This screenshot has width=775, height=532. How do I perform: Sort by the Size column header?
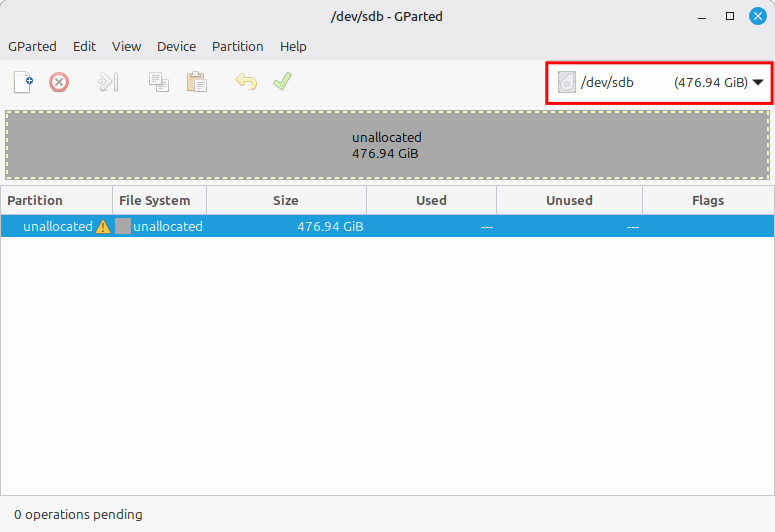pos(286,200)
